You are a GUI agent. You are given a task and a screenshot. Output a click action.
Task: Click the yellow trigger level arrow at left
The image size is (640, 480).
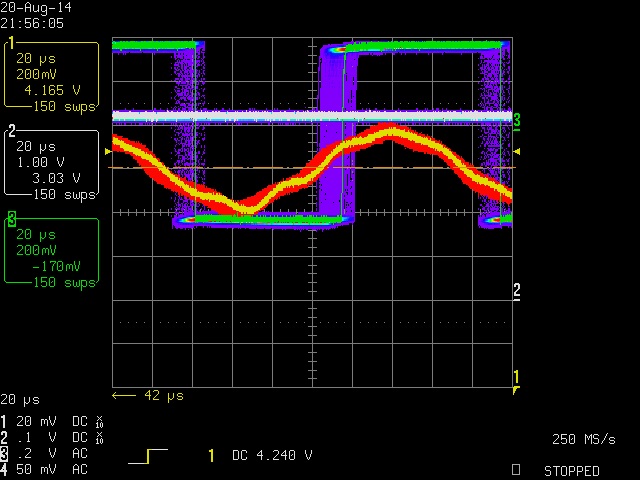pos(108,151)
